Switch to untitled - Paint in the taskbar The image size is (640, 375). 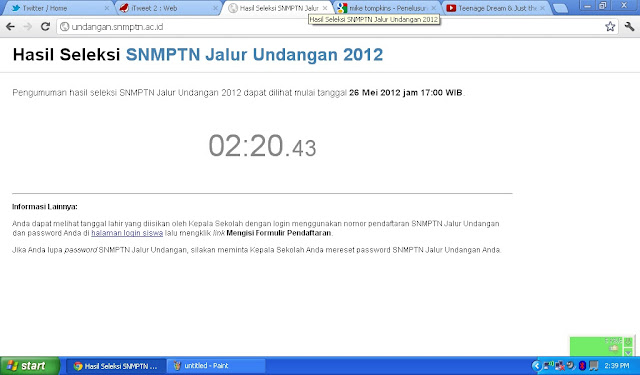pyautogui.click(x=216, y=366)
